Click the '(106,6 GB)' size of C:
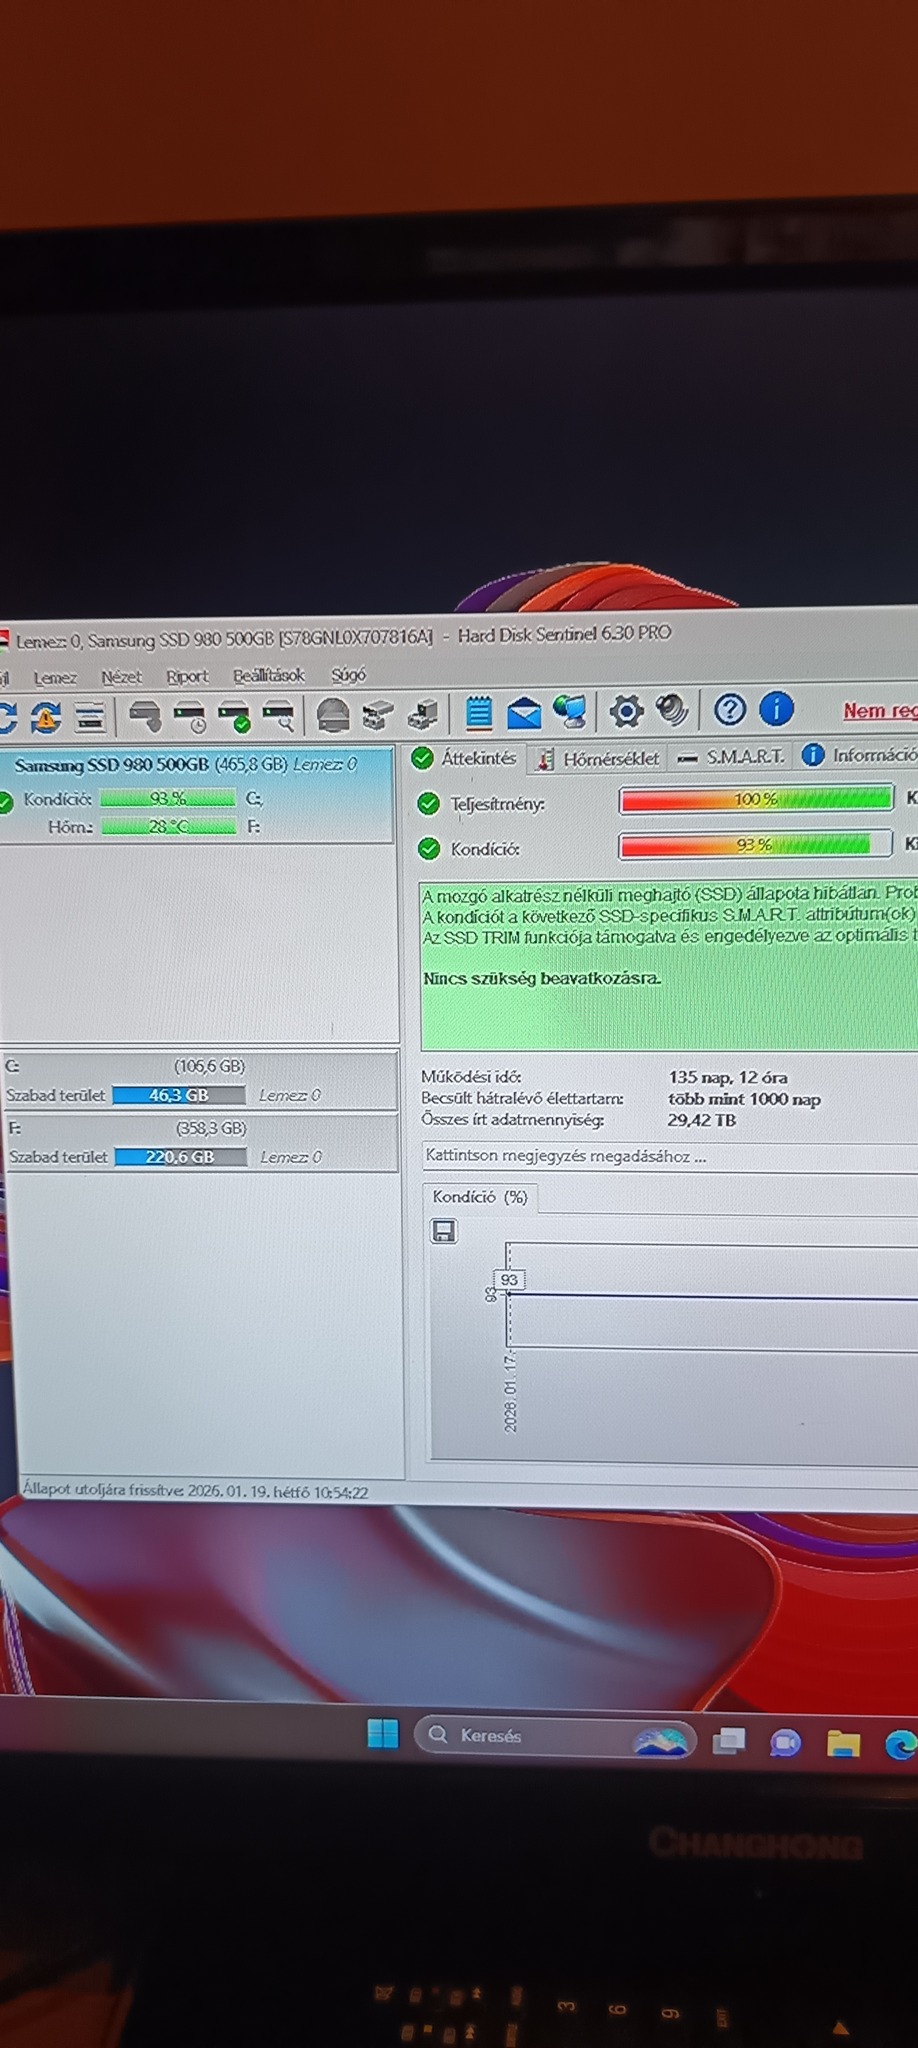This screenshot has height=2048, width=918. (210, 1066)
